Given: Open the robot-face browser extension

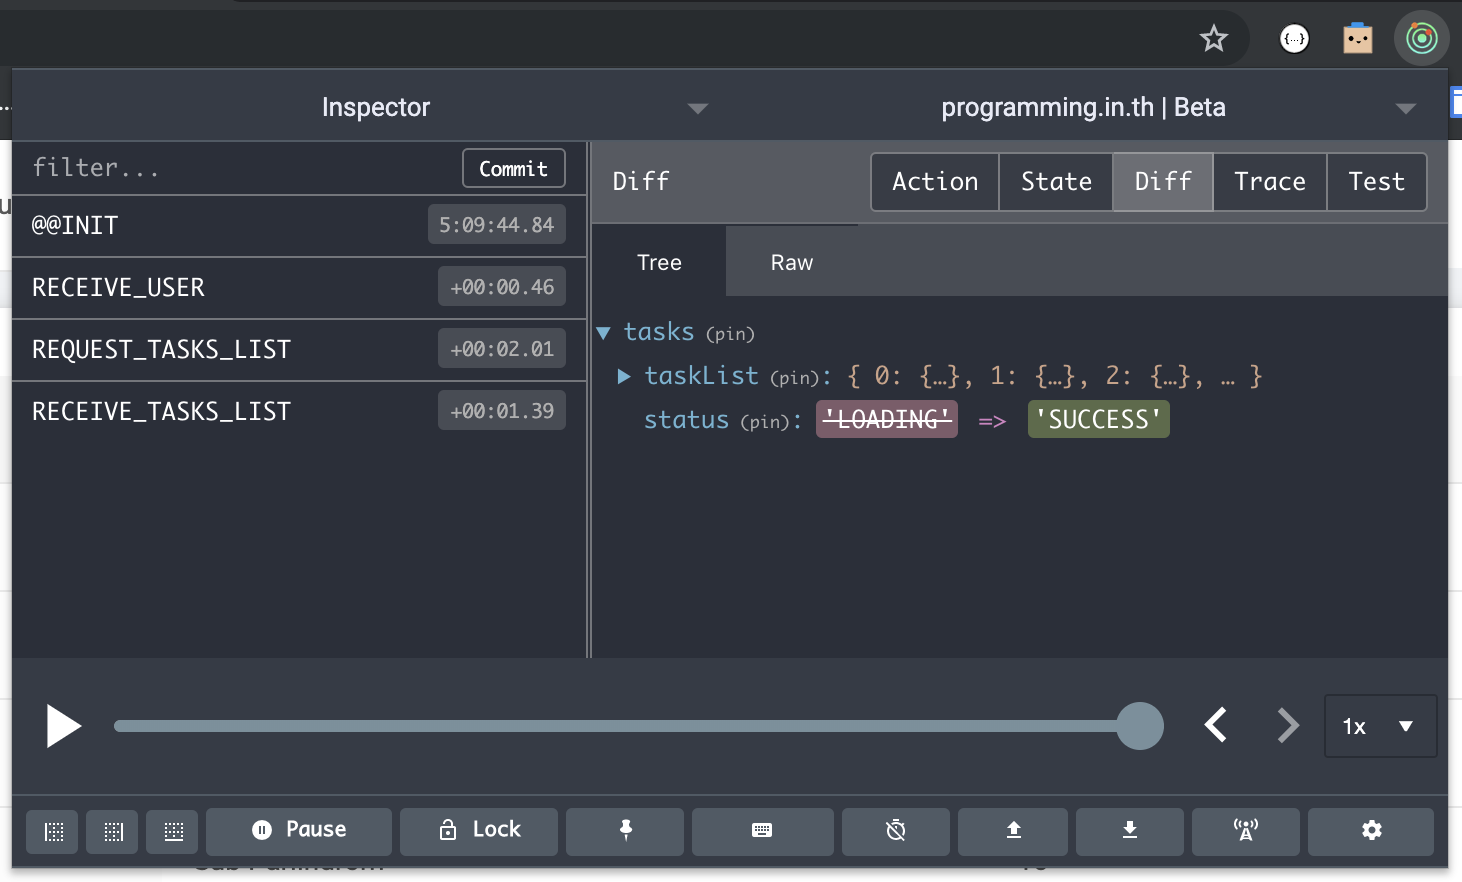Looking at the screenshot, I should (1357, 39).
